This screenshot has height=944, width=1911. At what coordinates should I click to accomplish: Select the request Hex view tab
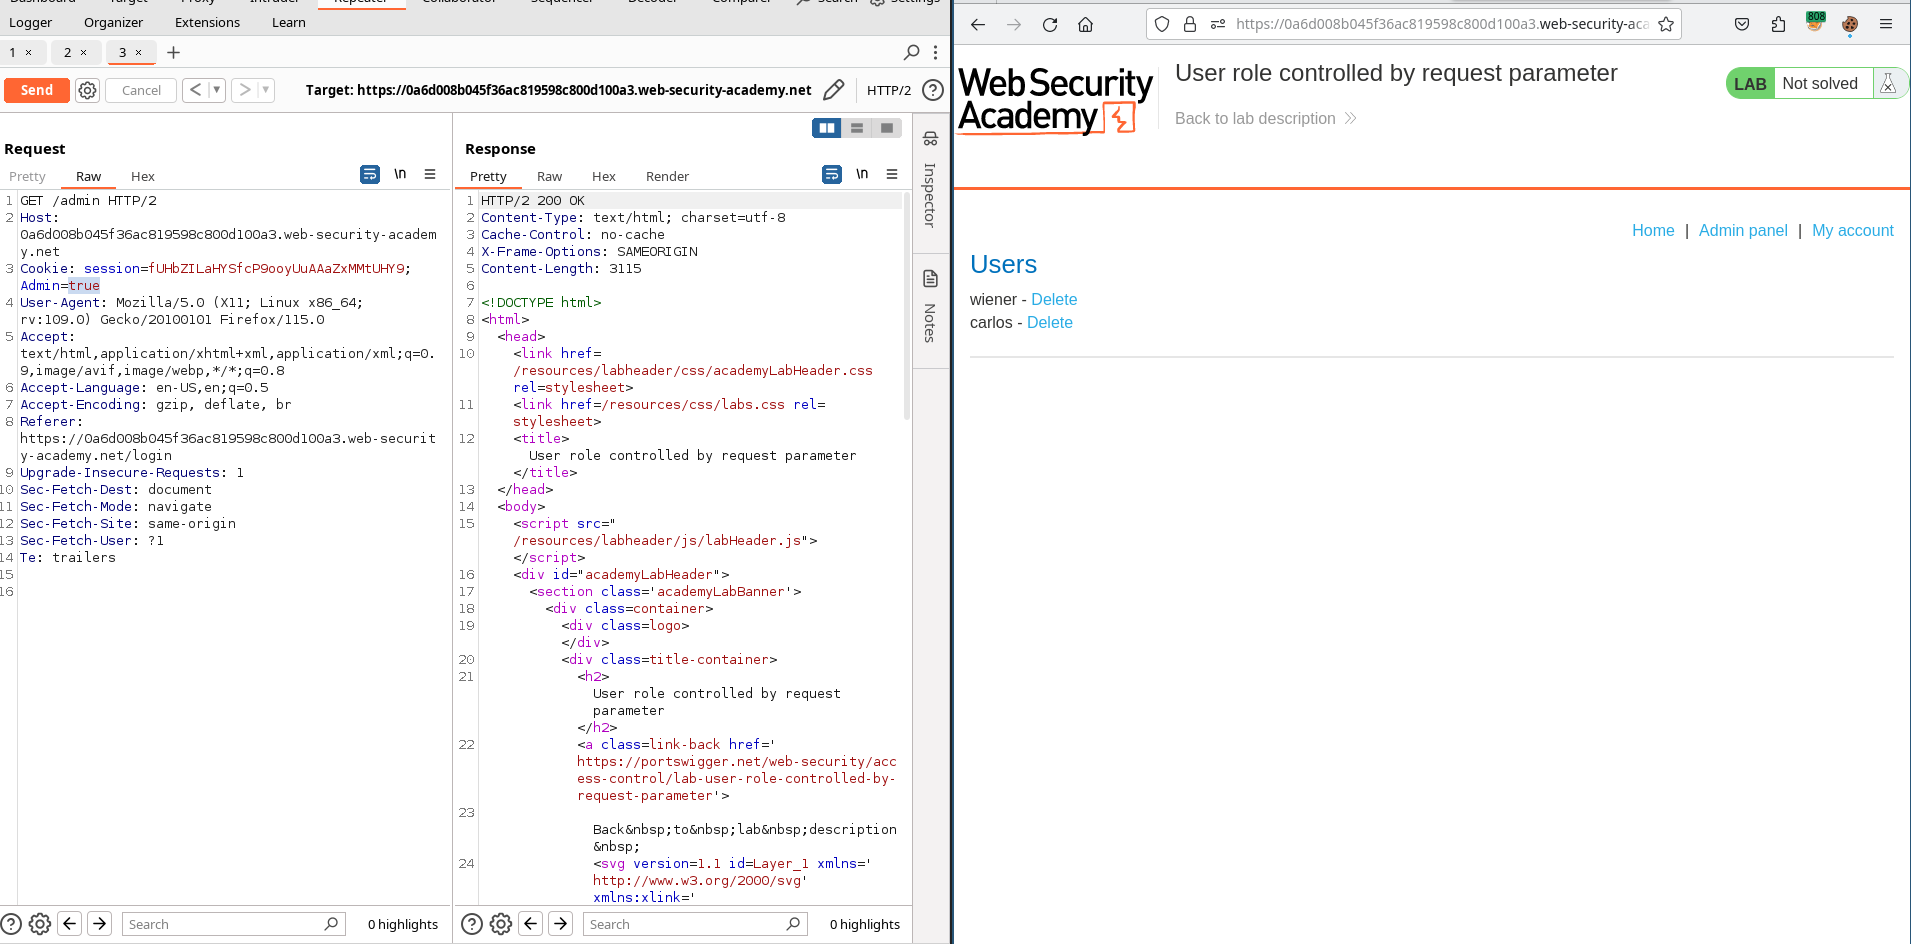click(143, 176)
